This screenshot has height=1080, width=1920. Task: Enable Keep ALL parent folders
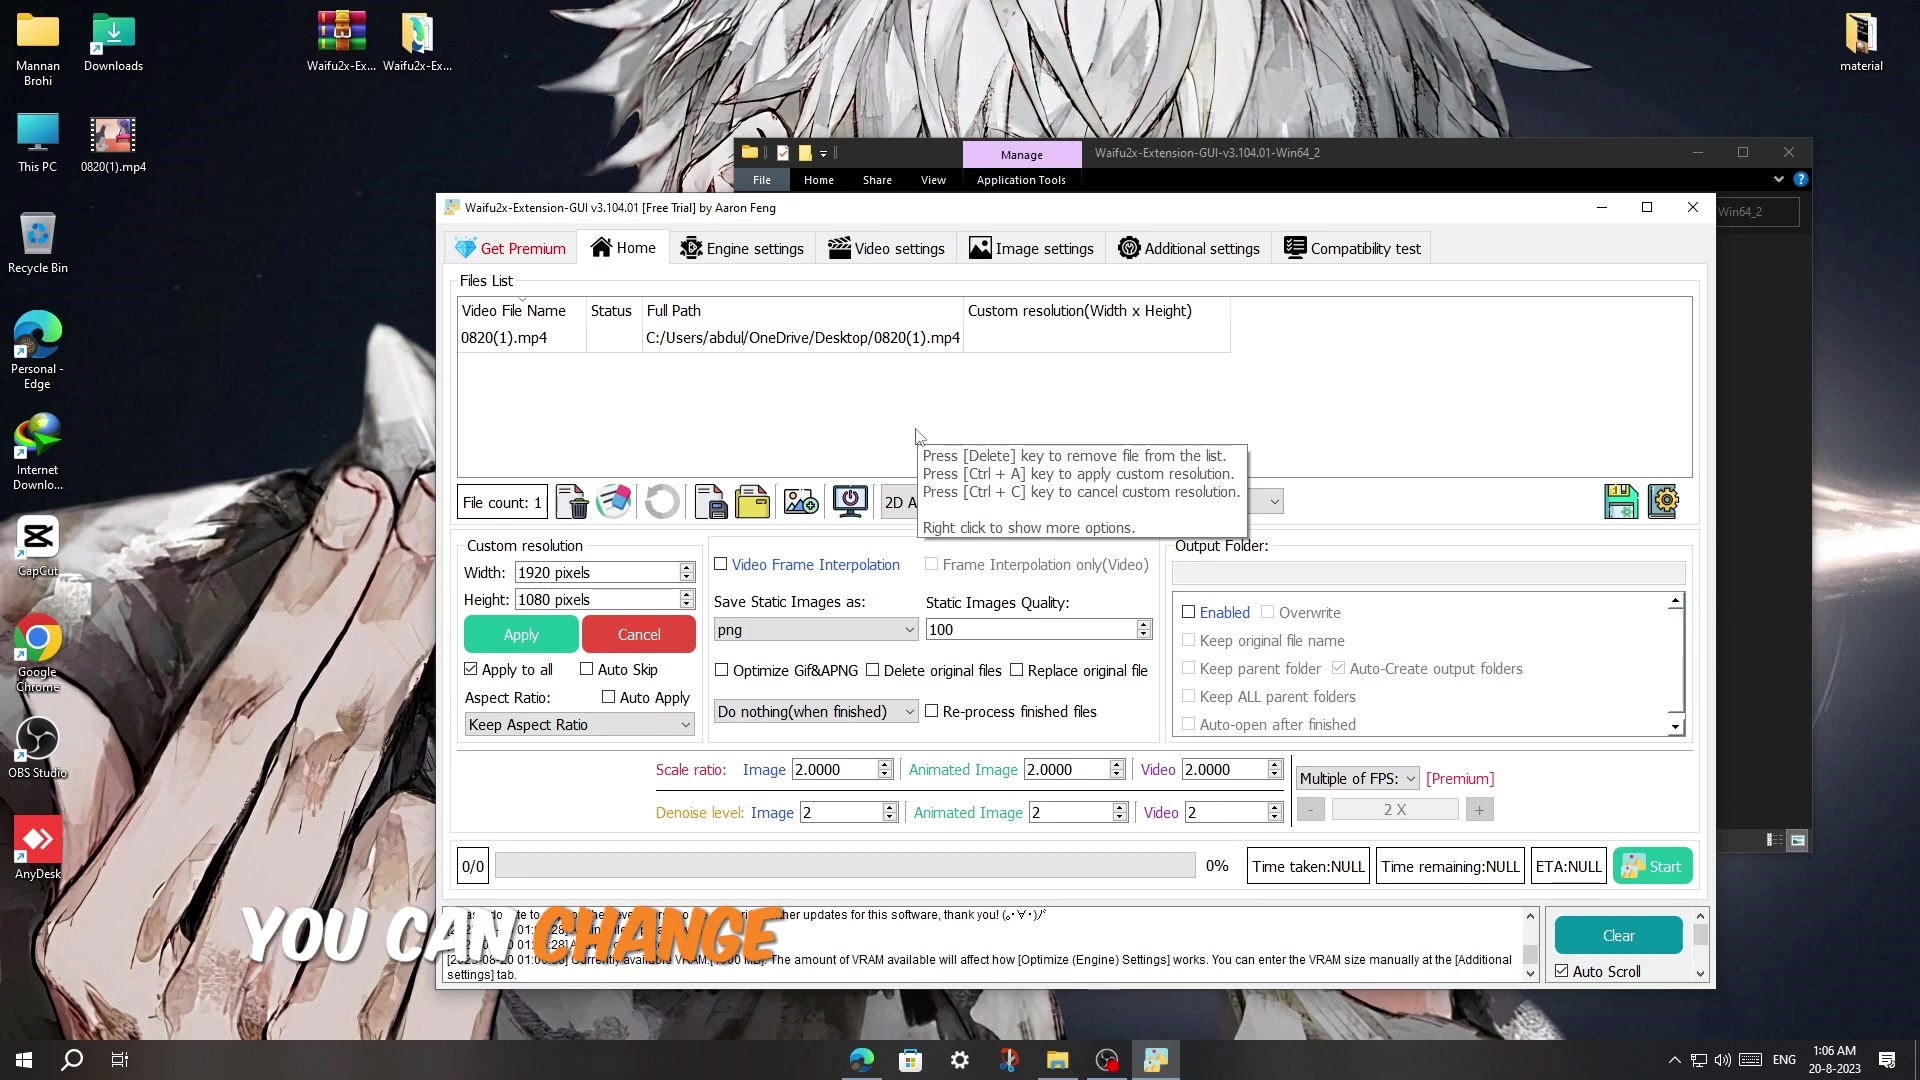pos(1189,697)
